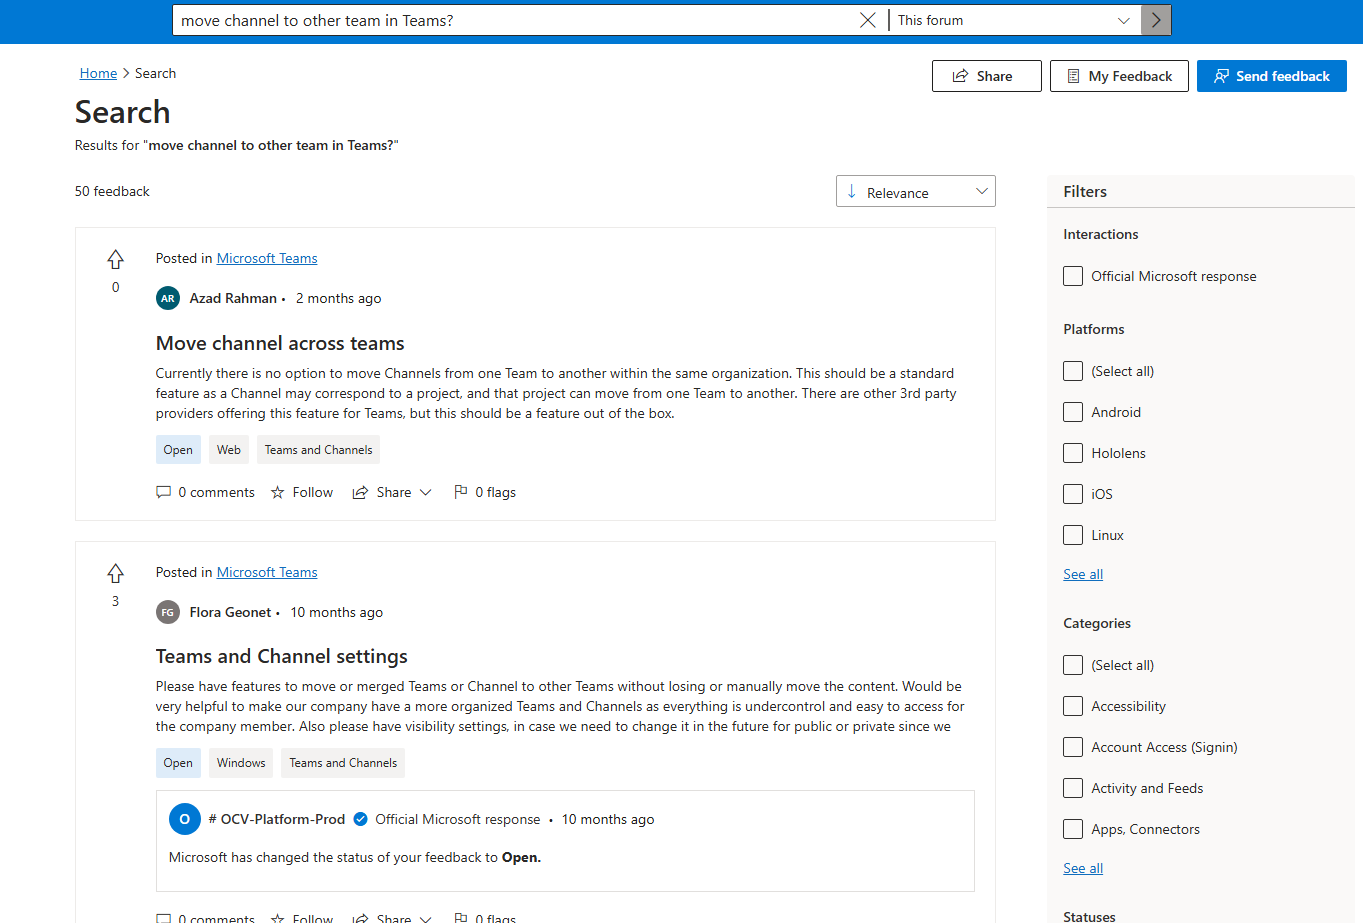This screenshot has height=923, width=1363.
Task: Check the Apps, Connectors category
Action: coord(1073,829)
